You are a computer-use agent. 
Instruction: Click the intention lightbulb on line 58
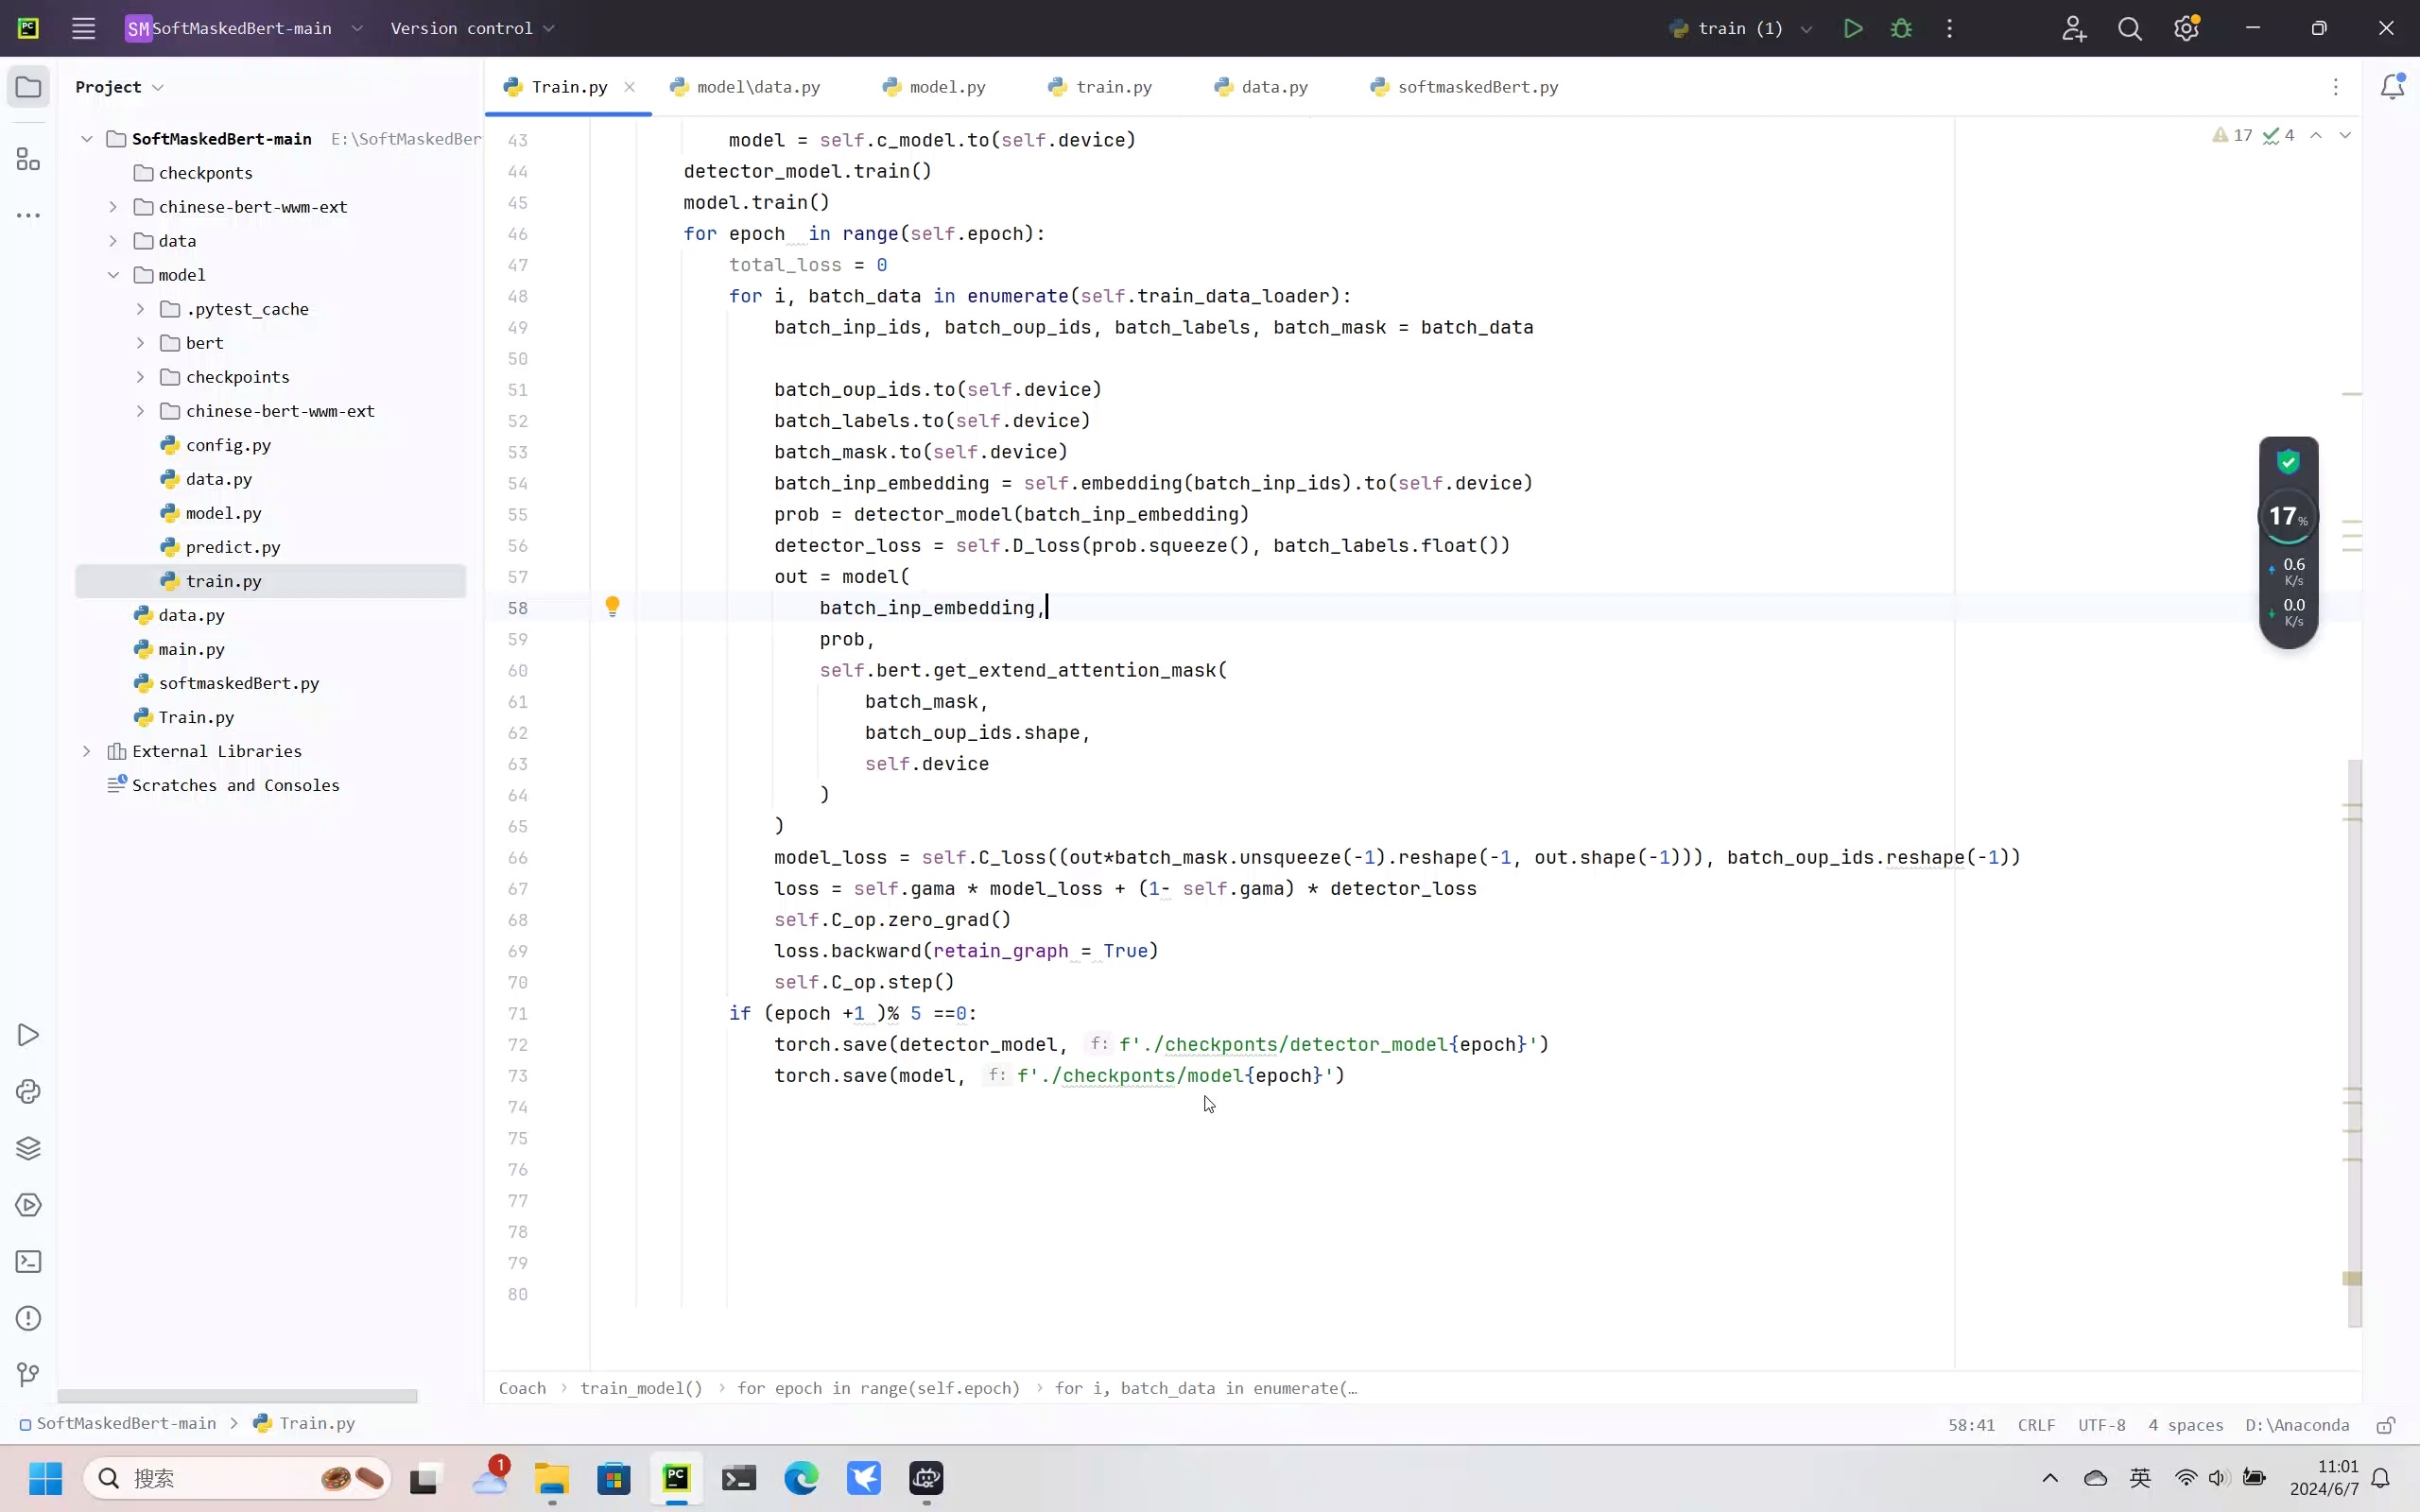pos(612,606)
